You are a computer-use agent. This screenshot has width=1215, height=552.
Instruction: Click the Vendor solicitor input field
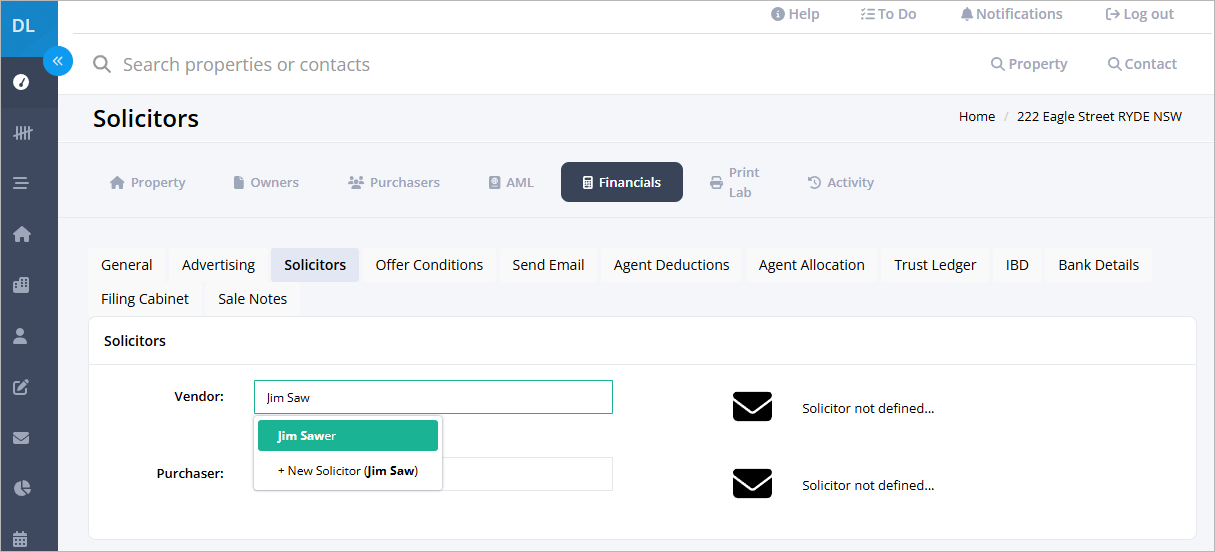tap(433, 397)
